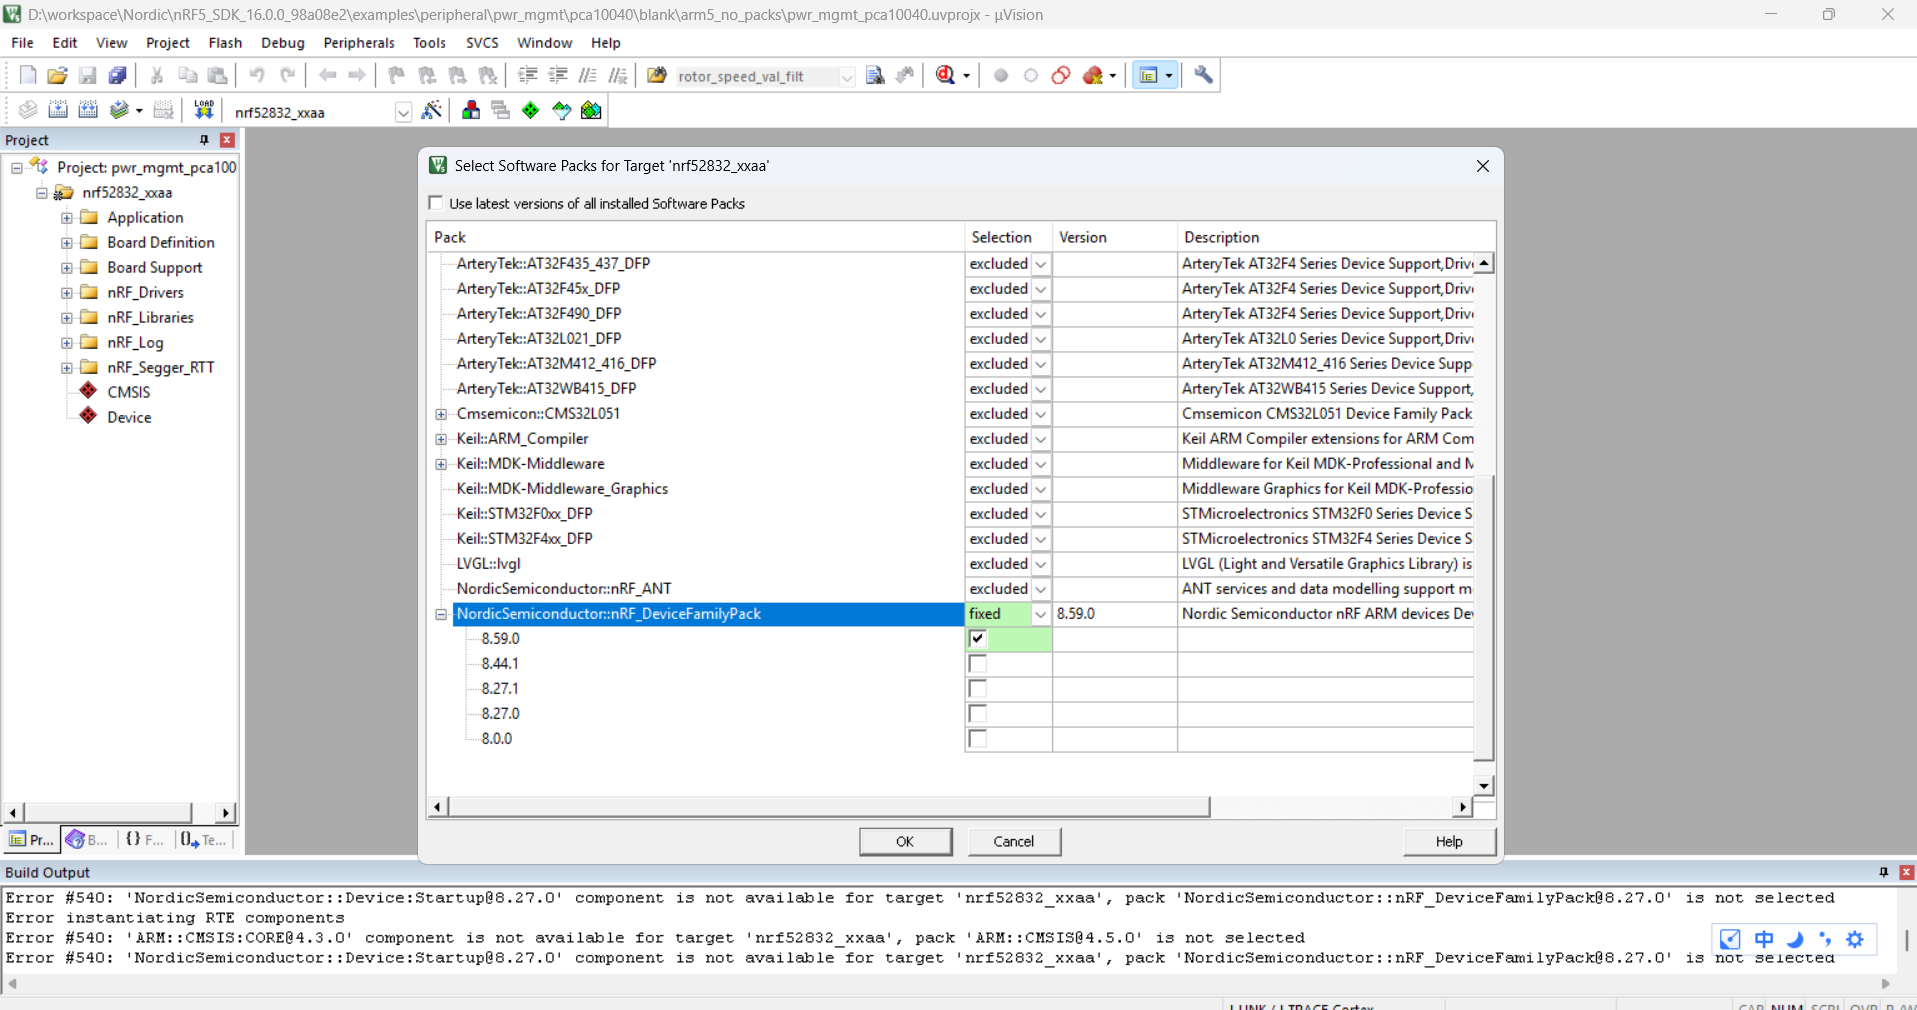Open the Select Software Packs icon
Screen dimensions: 1917x1010
click(561, 111)
